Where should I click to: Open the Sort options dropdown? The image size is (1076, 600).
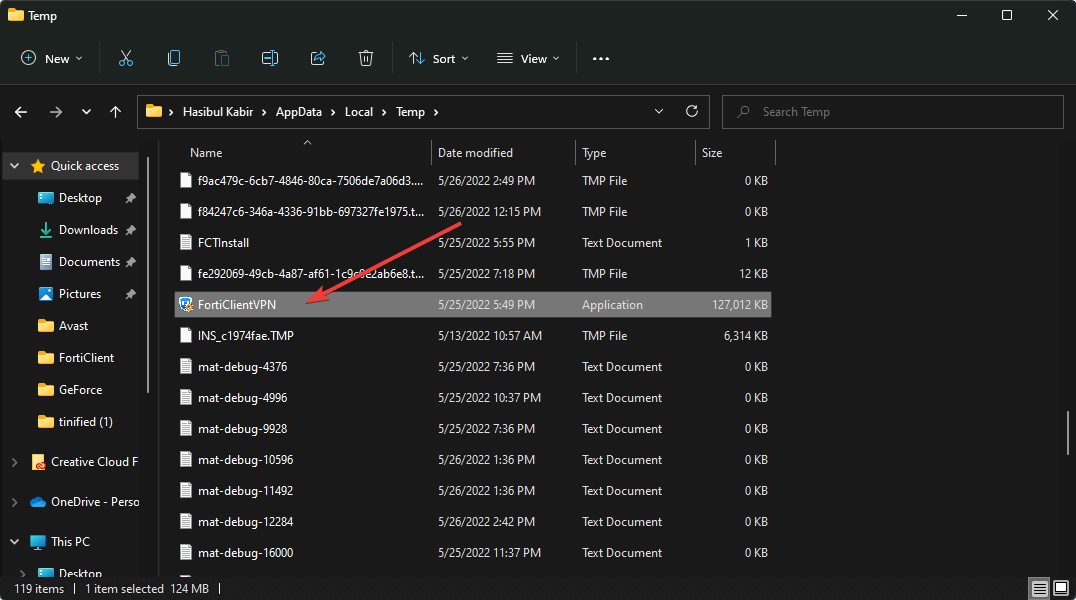tap(438, 58)
